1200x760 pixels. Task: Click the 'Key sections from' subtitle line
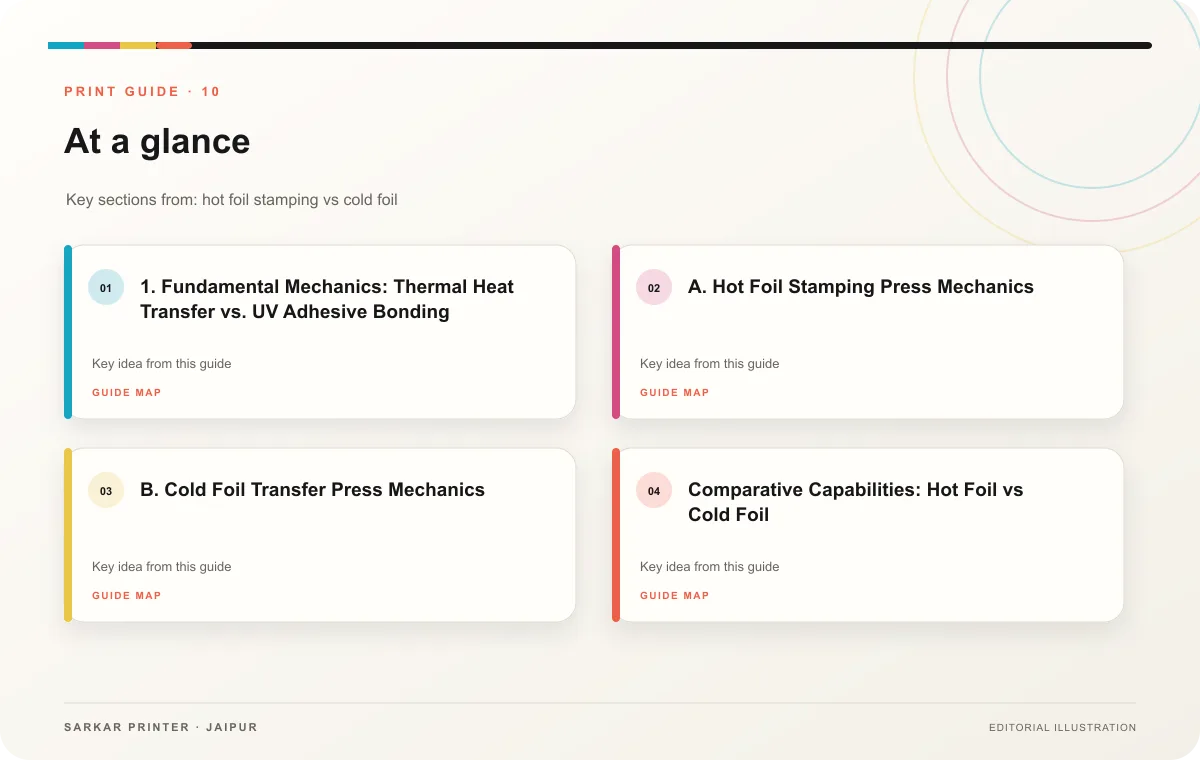coord(232,200)
